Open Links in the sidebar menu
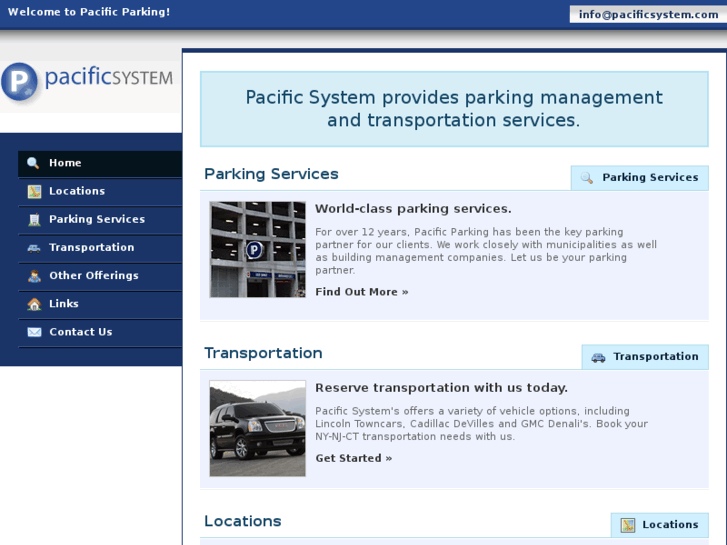Screen dimensions: 727x545 (100, 304)
